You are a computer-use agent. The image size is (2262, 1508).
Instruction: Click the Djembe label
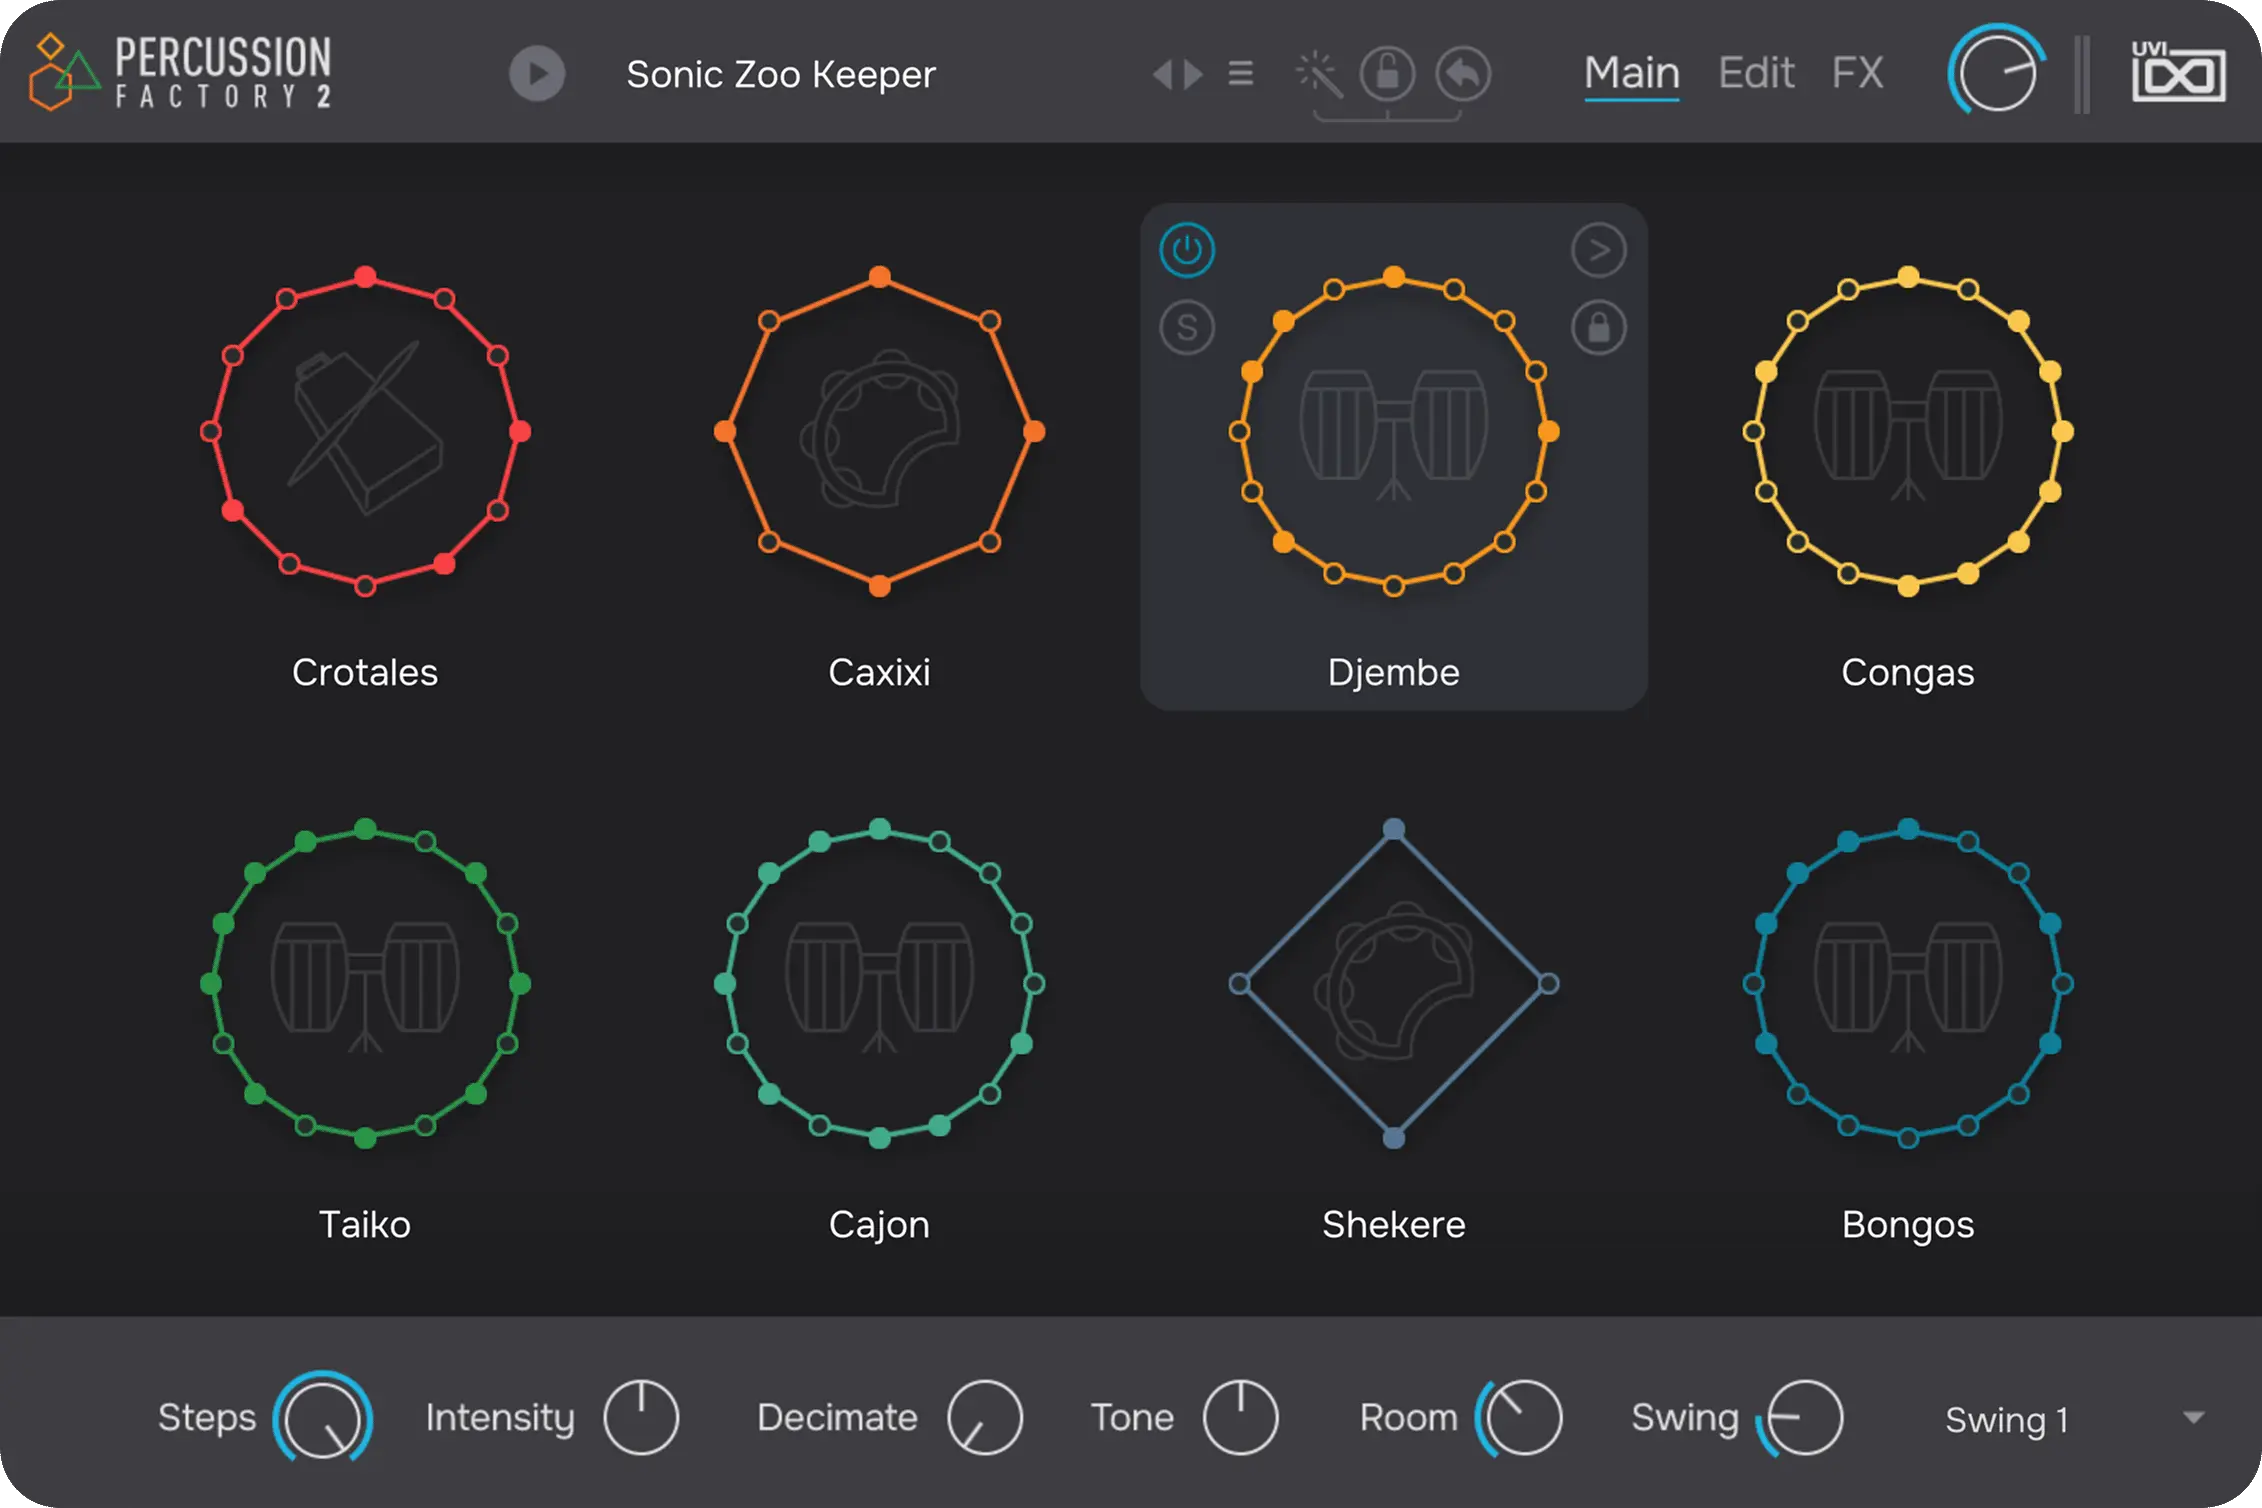1394,673
